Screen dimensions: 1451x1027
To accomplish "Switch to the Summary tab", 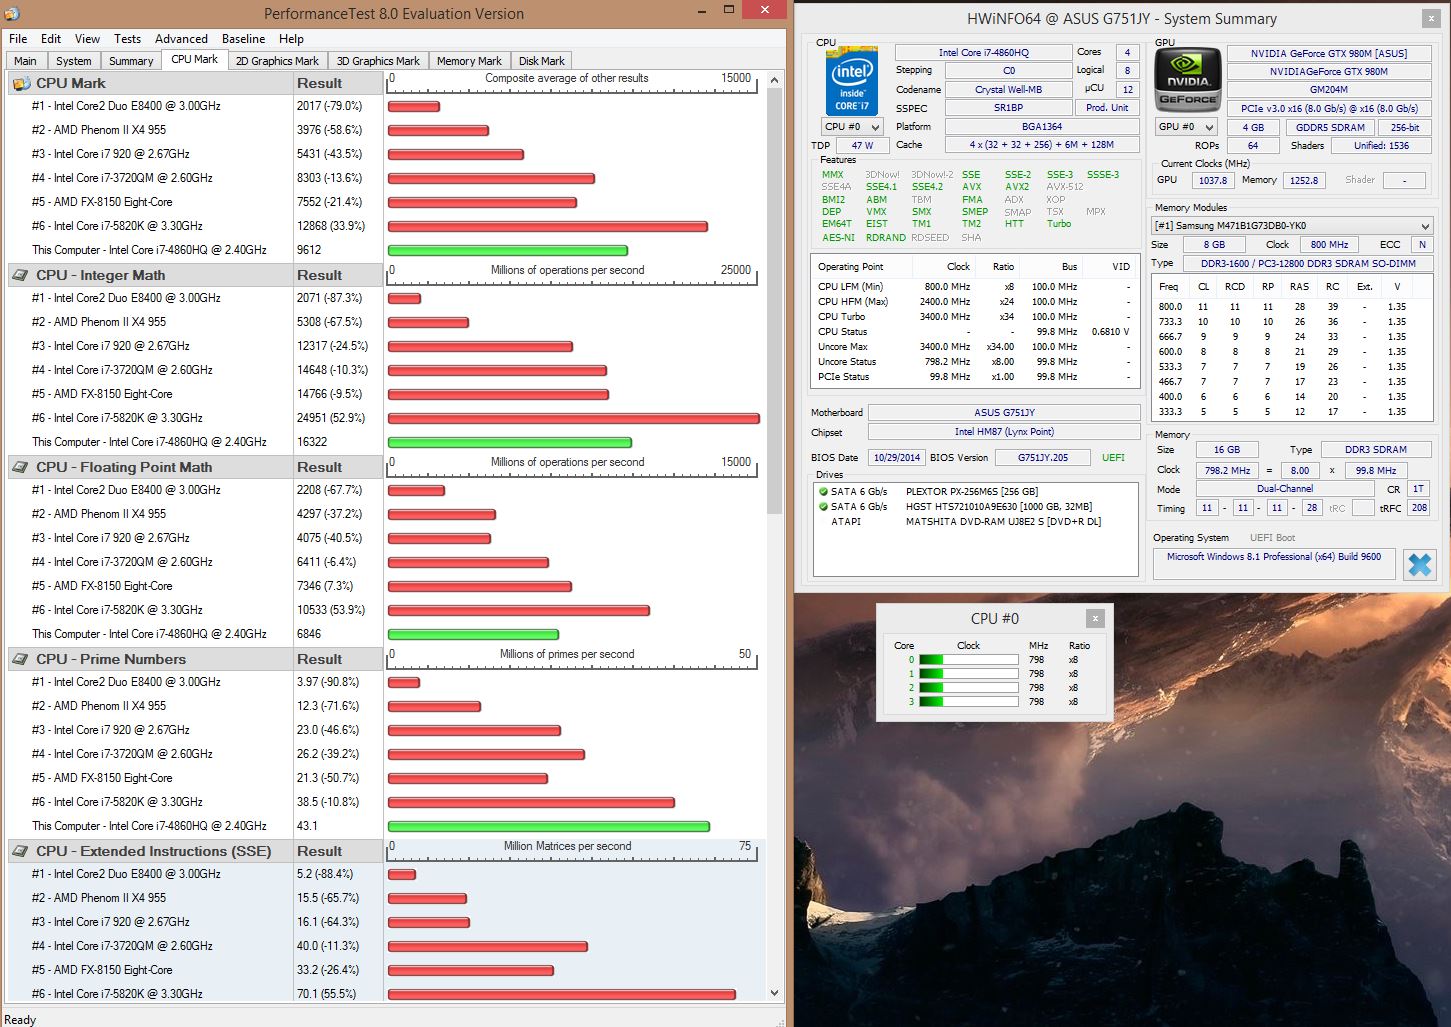I will tap(131, 61).
